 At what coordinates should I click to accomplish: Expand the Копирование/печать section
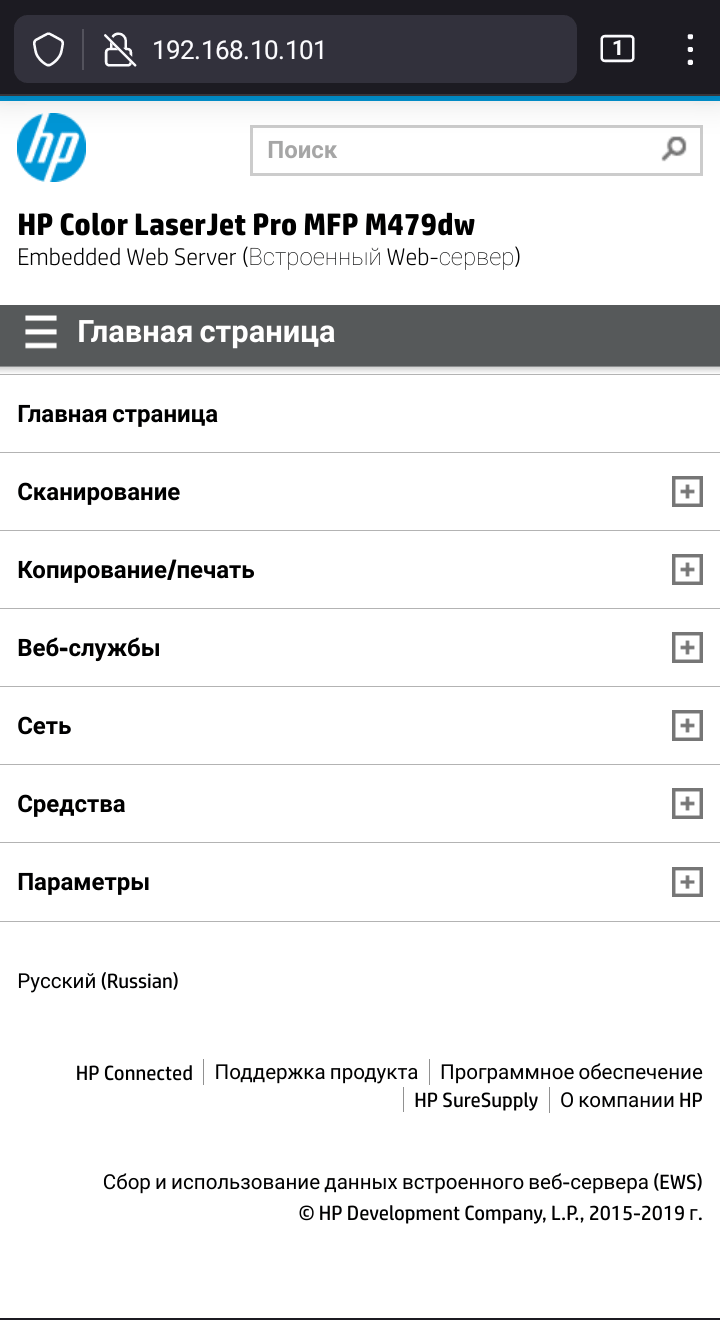point(686,570)
